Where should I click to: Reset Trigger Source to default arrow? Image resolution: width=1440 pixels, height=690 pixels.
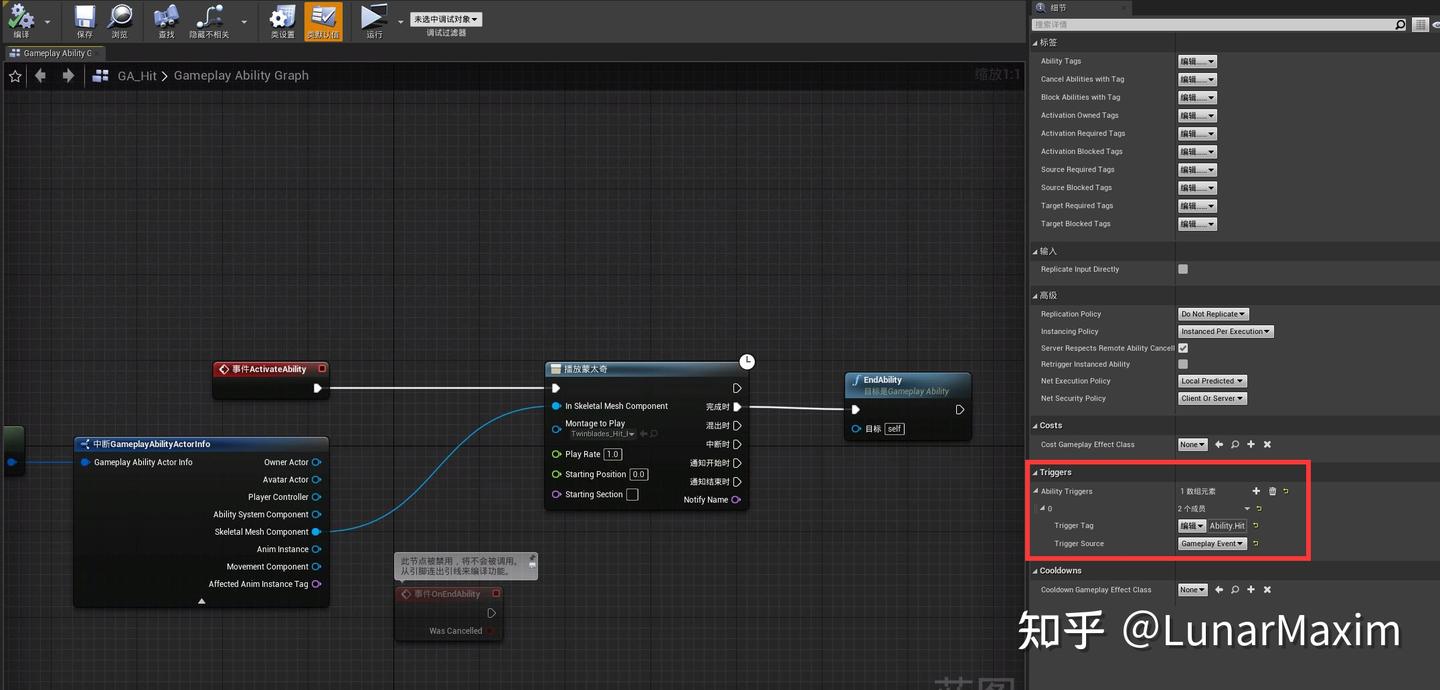pos(1255,544)
